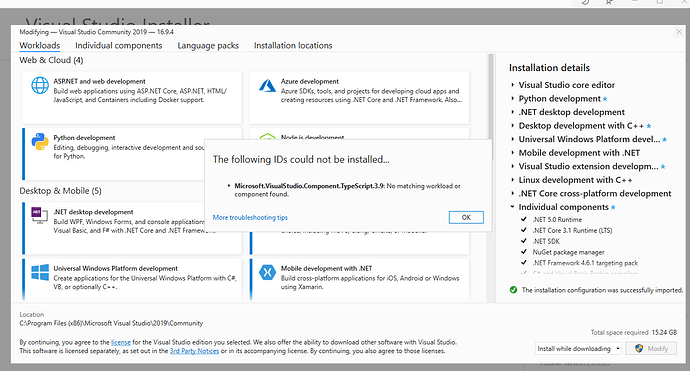Click the Modify button
690x371 pixels.
tap(651, 348)
